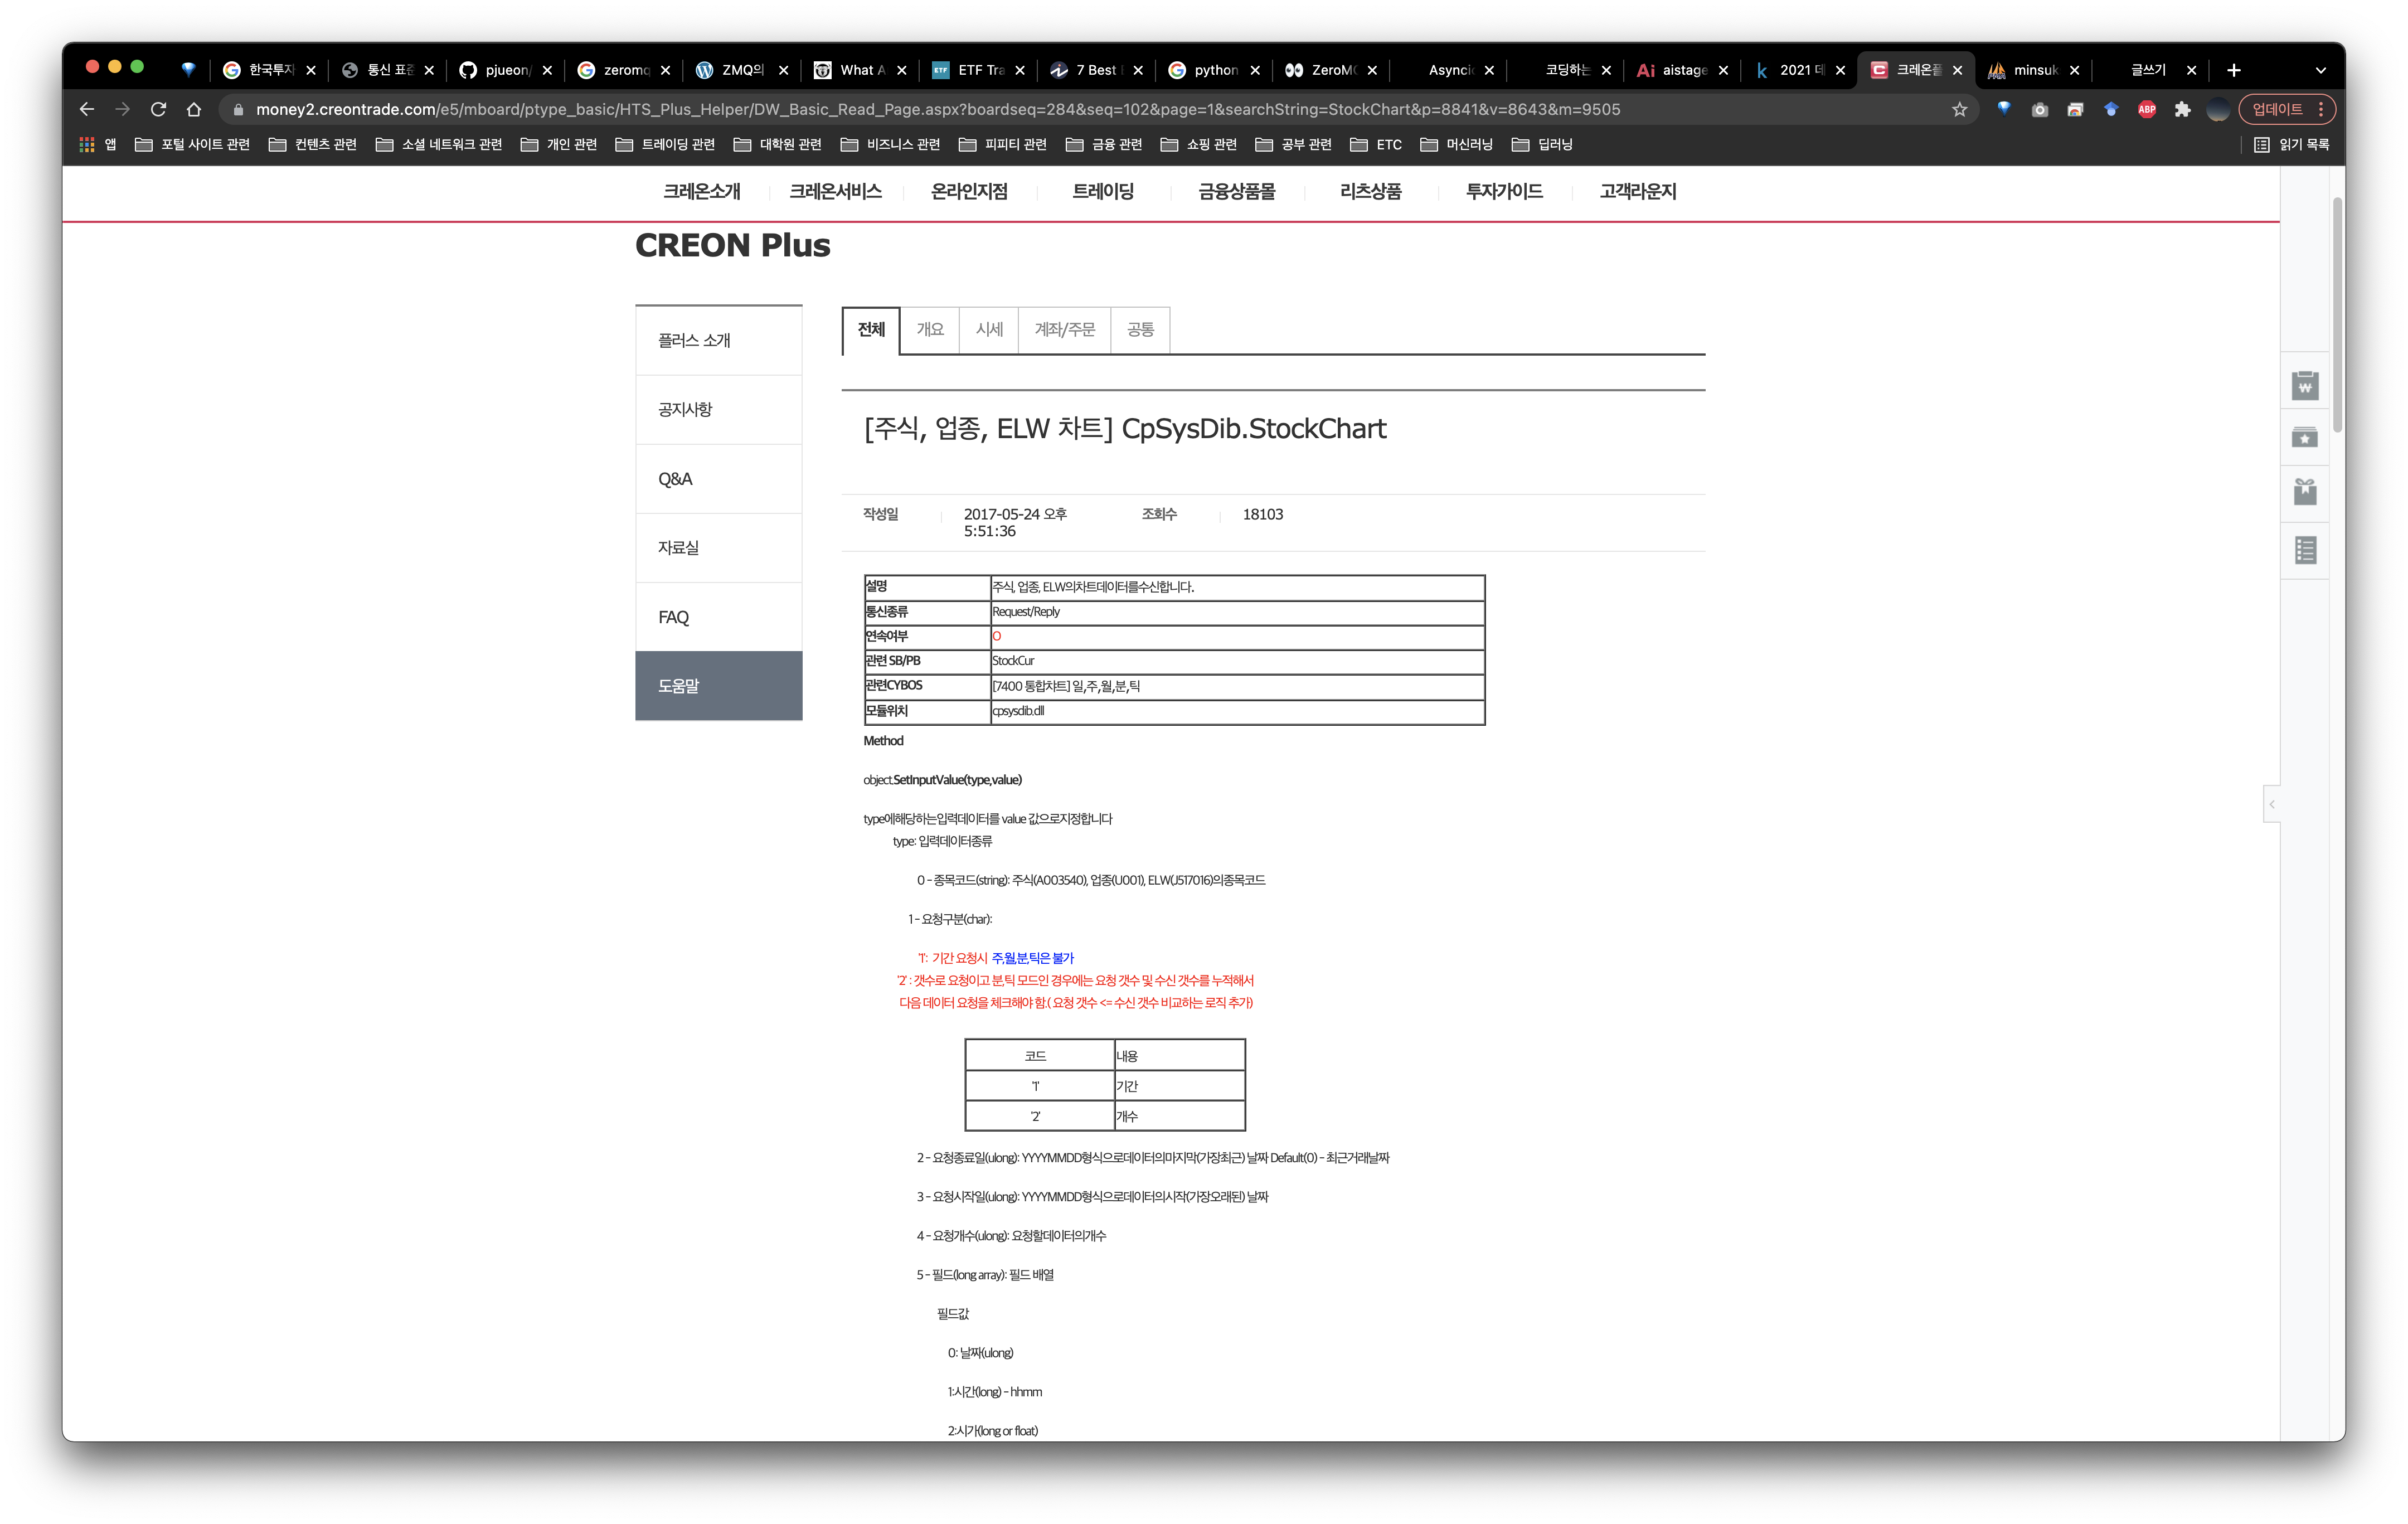Click the list document quick menu icon
The width and height of the screenshot is (2408, 1524).
(2305, 550)
